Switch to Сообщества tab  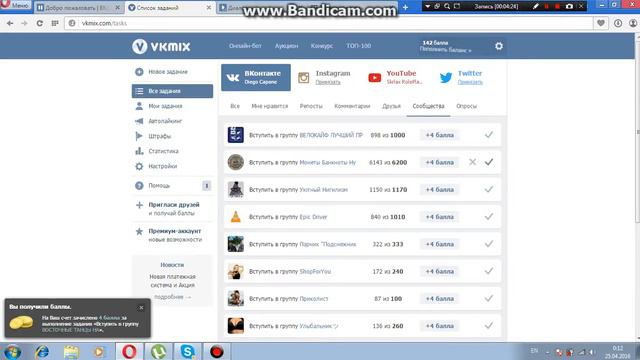coord(428,106)
